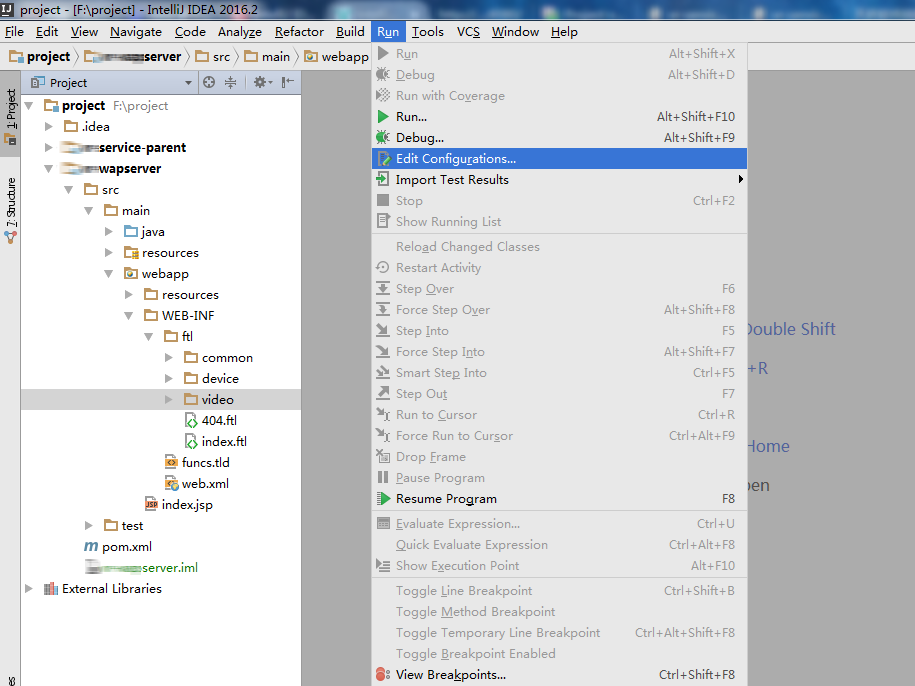This screenshot has height=686, width=915.
Task: Click the funcs.tld file icon
Action: pyautogui.click(x=171, y=463)
